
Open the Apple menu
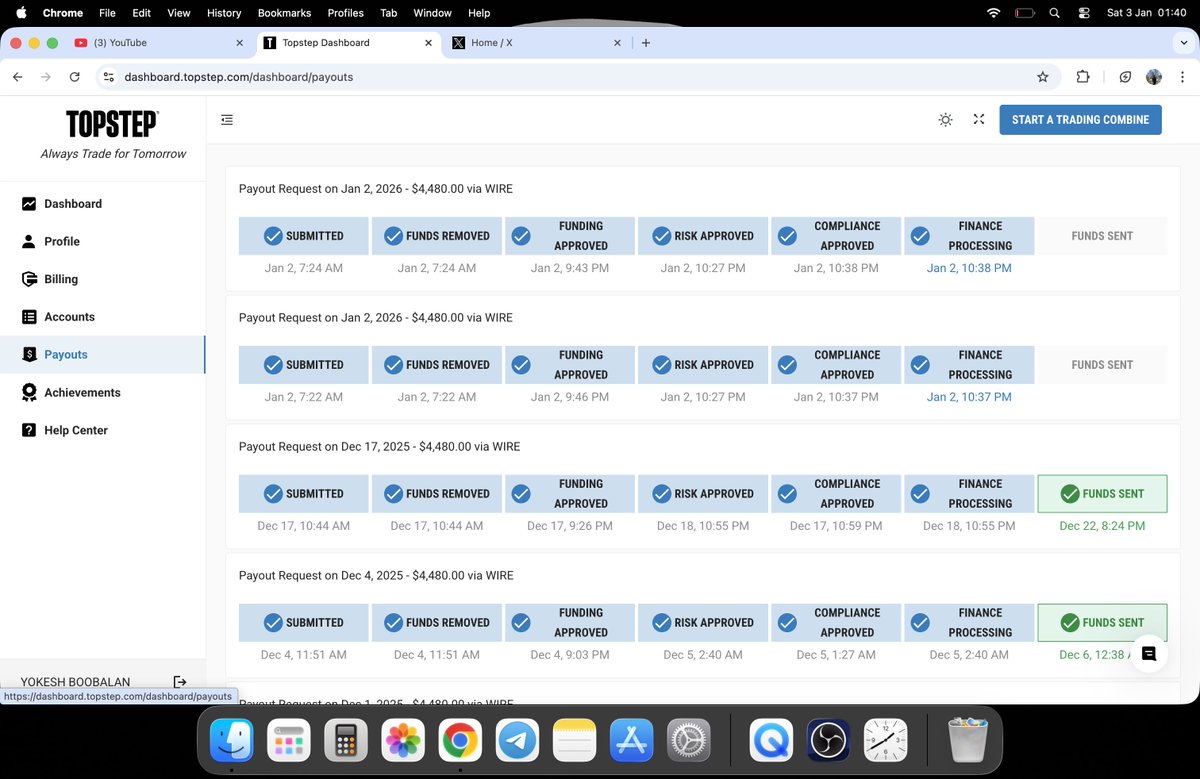[20, 13]
